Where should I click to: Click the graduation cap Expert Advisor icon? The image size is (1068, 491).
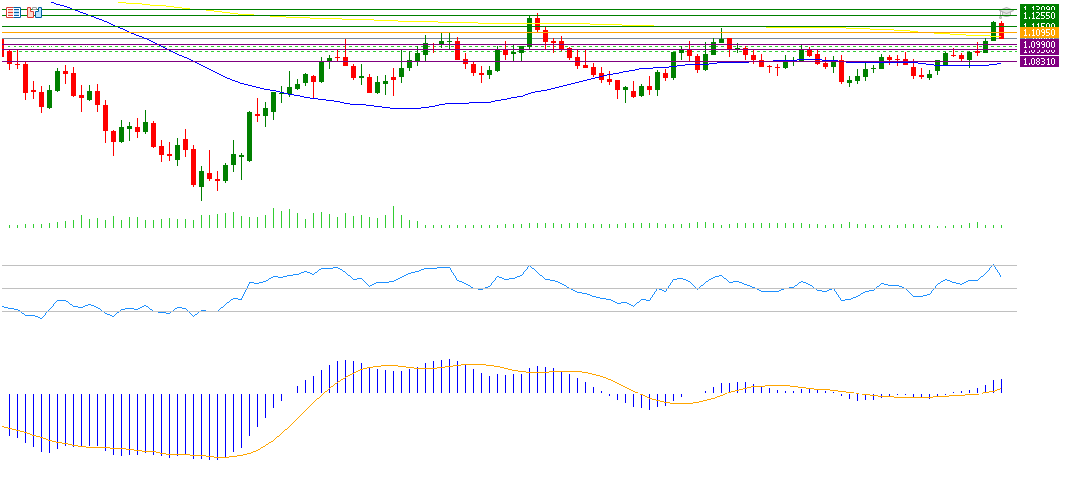[x=1006, y=11]
